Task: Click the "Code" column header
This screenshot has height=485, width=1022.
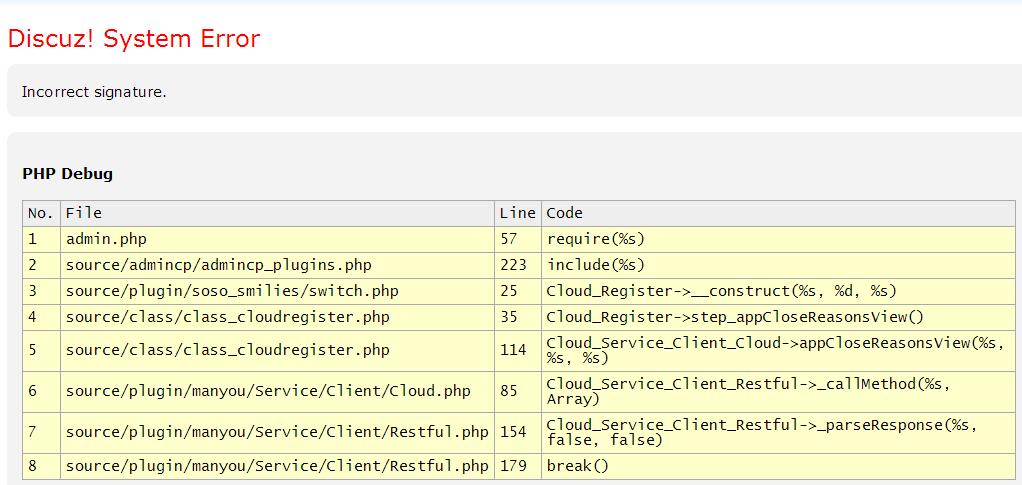Action: (x=564, y=213)
